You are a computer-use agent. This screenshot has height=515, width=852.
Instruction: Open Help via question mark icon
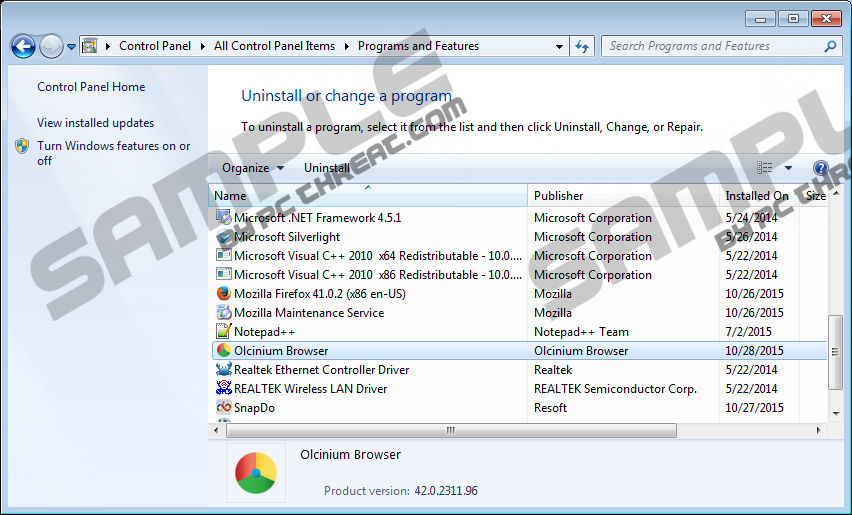(x=820, y=168)
